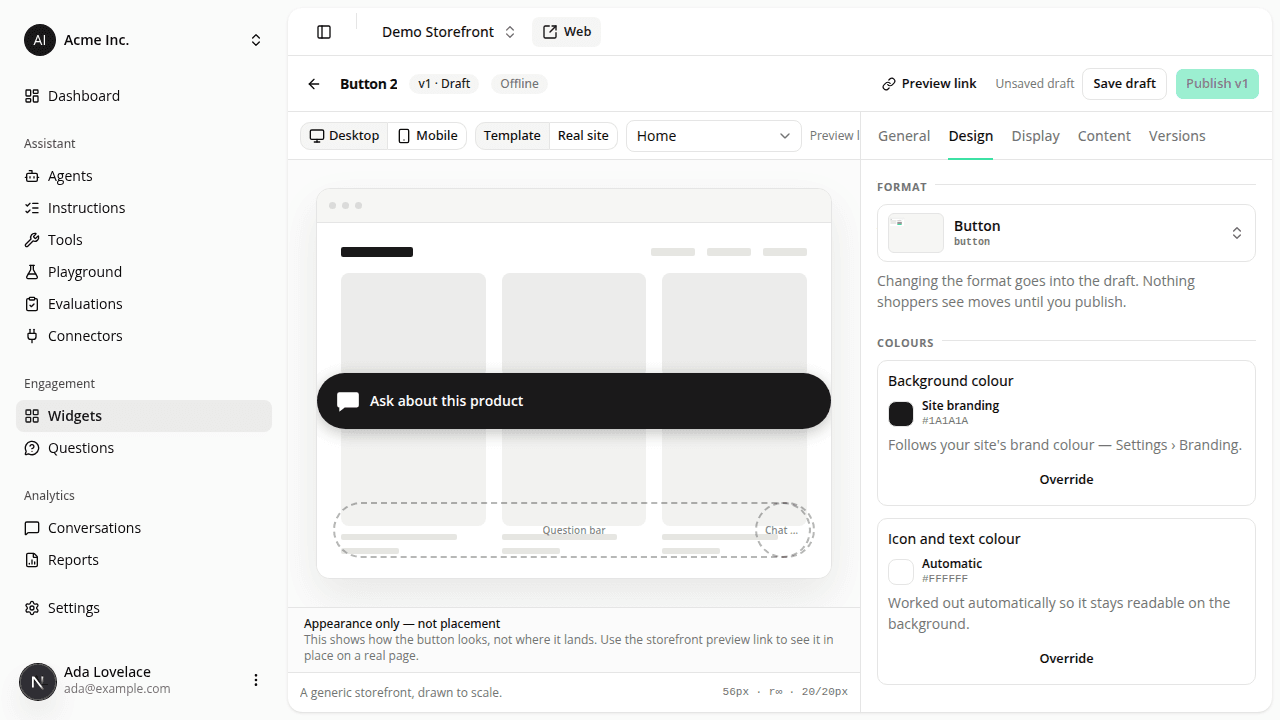Viewport: 1280px width, 720px height.
Task: Switch the preview to Mobile
Action: tap(427, 136)
